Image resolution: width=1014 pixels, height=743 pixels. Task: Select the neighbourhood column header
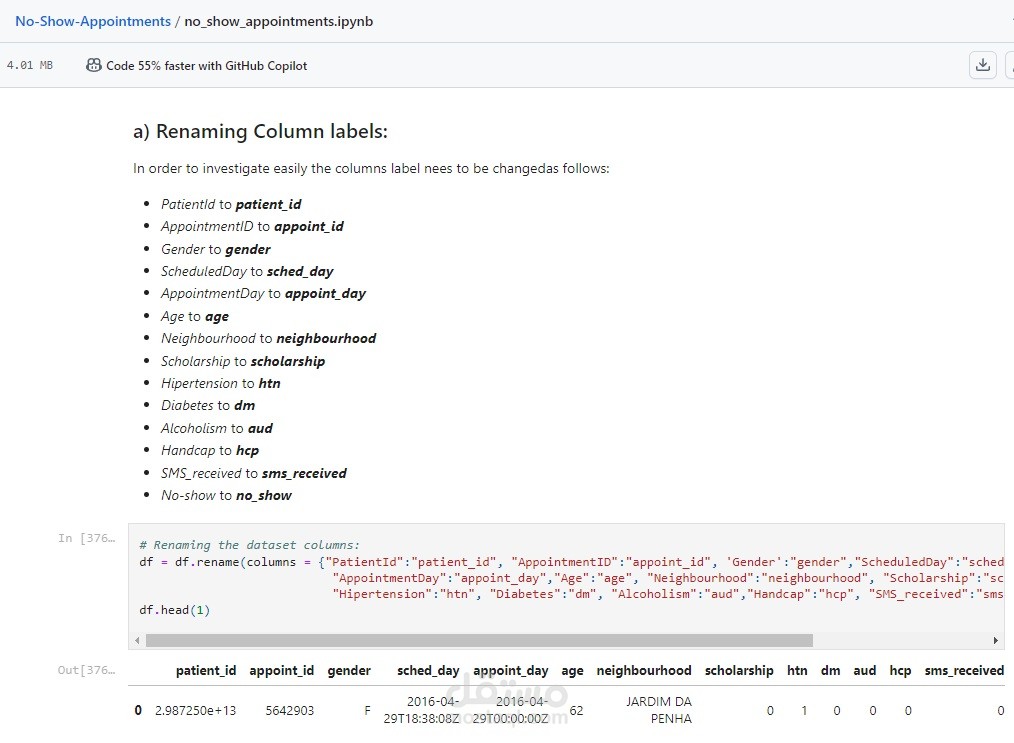pyautogui.click(x=644, y=671)
